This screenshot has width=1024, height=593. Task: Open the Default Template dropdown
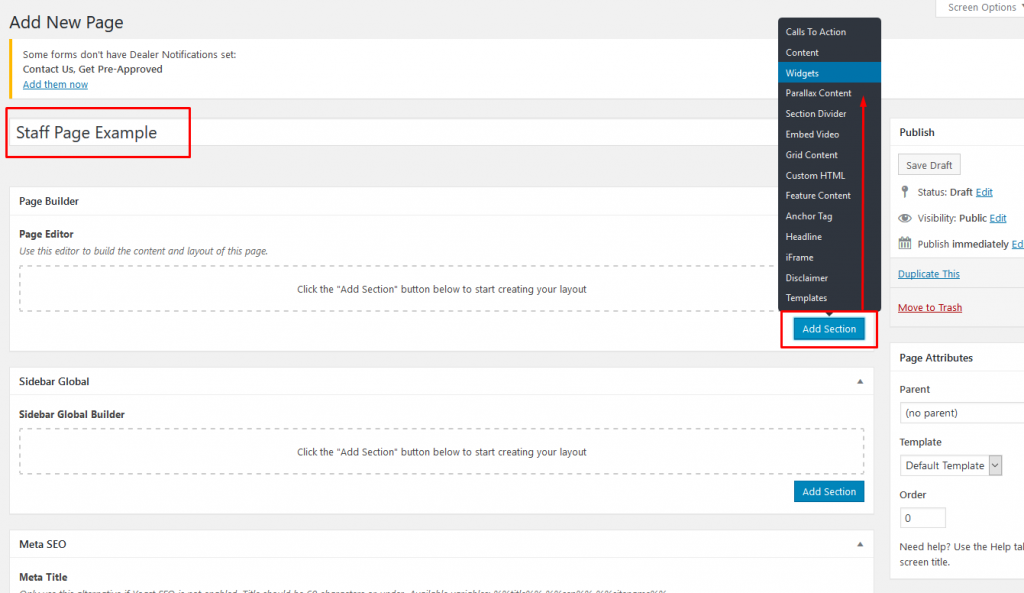950,466
